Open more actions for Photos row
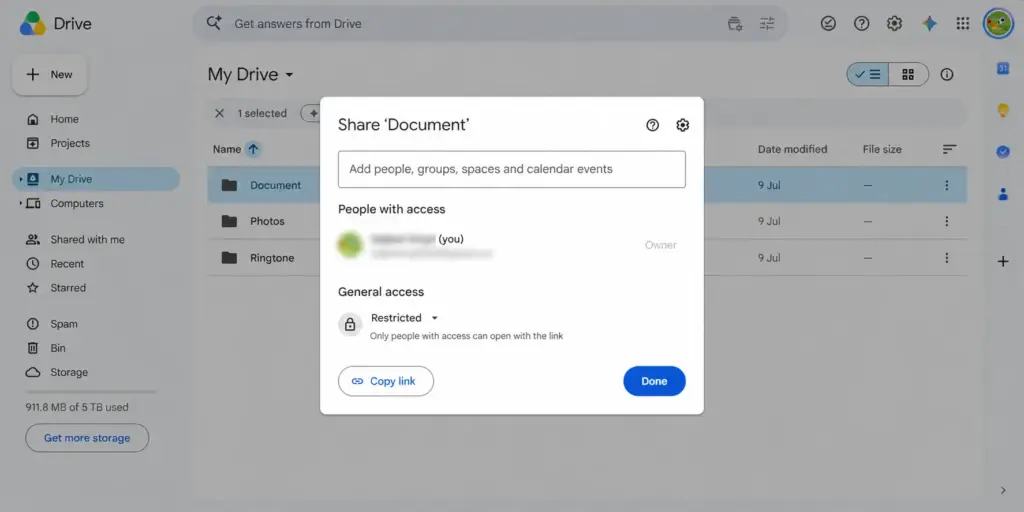Screen dimensions: 1024x512 [946, 221]
